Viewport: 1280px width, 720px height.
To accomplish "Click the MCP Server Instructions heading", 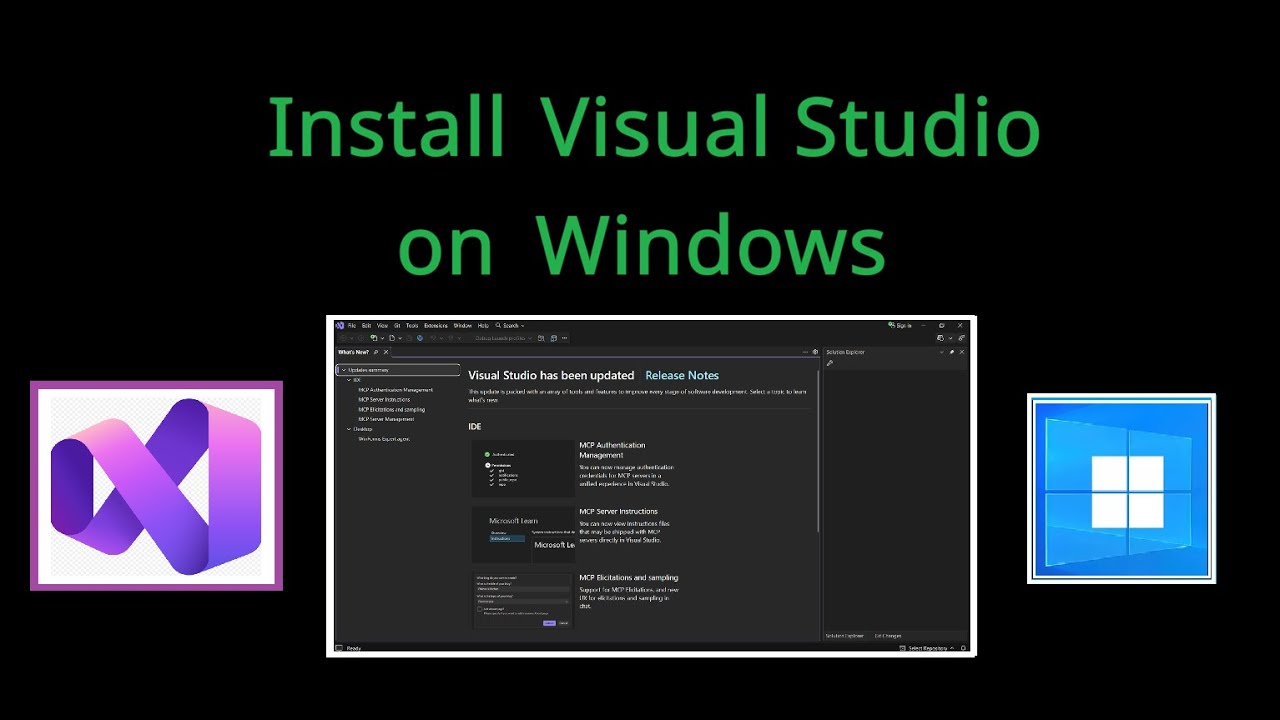I will point(618,511).
